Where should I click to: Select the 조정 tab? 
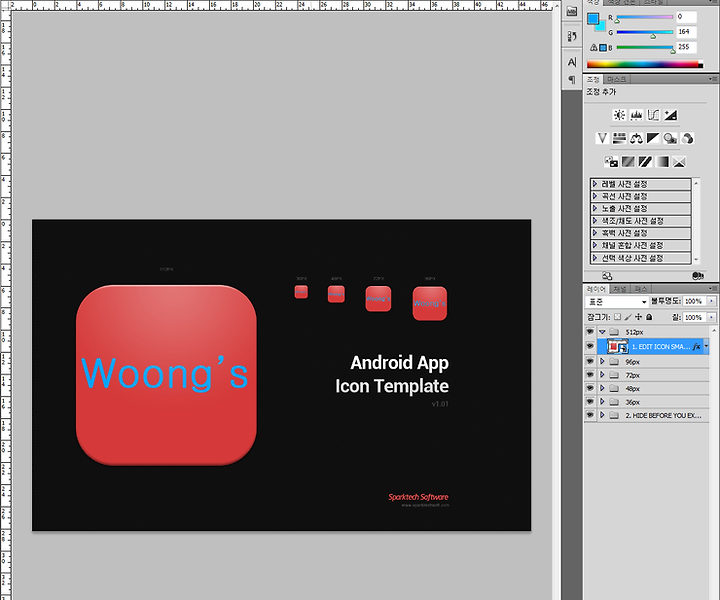coord(593,79)
